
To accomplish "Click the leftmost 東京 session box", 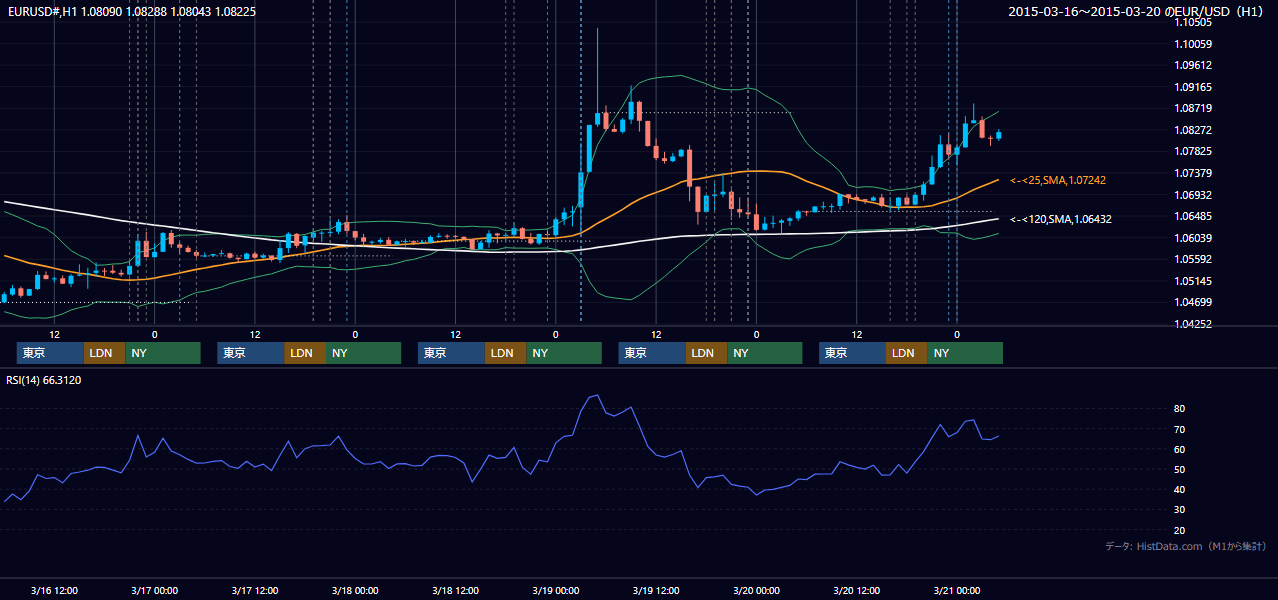I will coord(50,353).
